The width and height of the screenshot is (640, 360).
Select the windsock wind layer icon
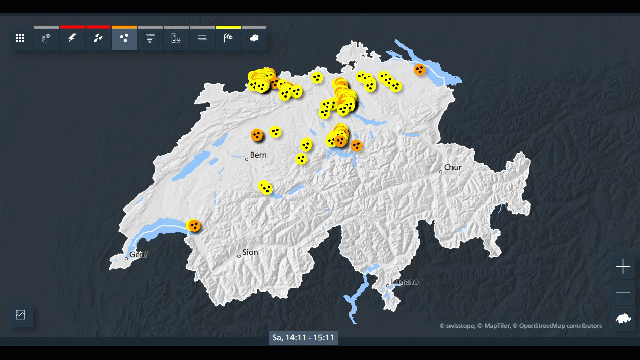point(228,38)
